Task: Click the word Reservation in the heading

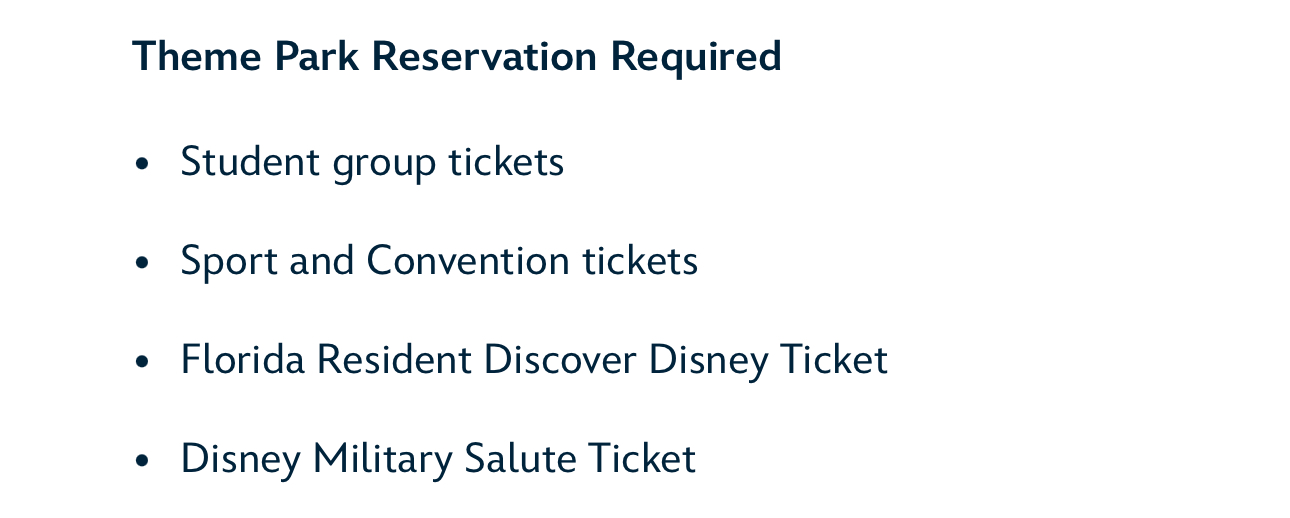Action: click(x=485, y=56)
